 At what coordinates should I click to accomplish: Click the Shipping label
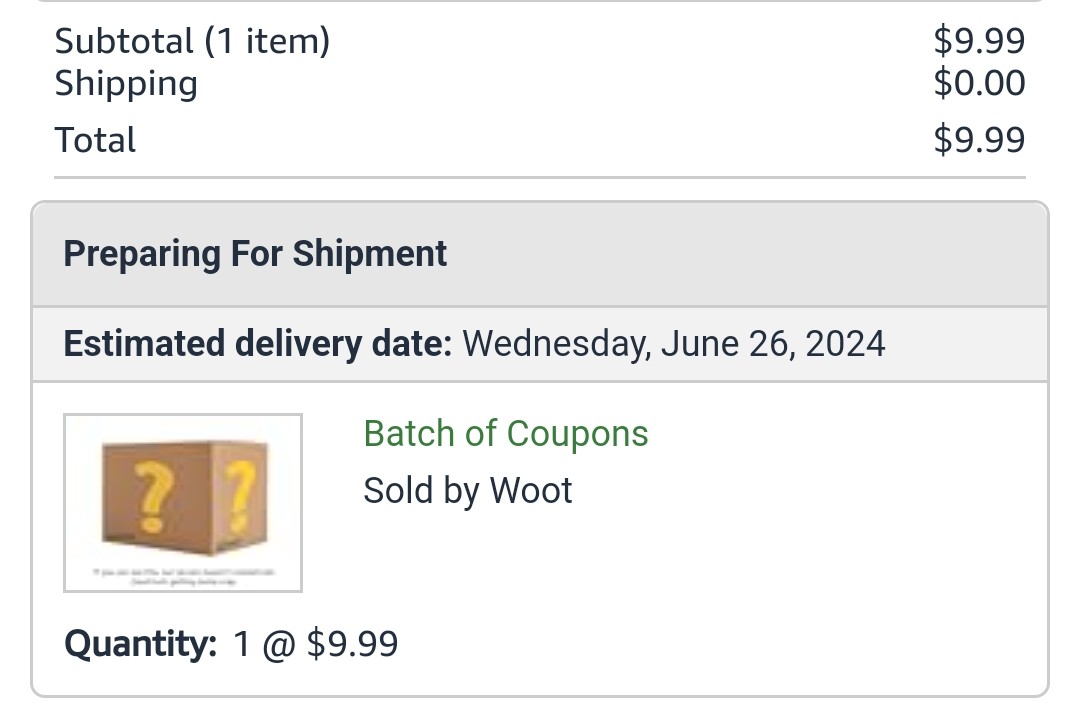coord(126,83)
